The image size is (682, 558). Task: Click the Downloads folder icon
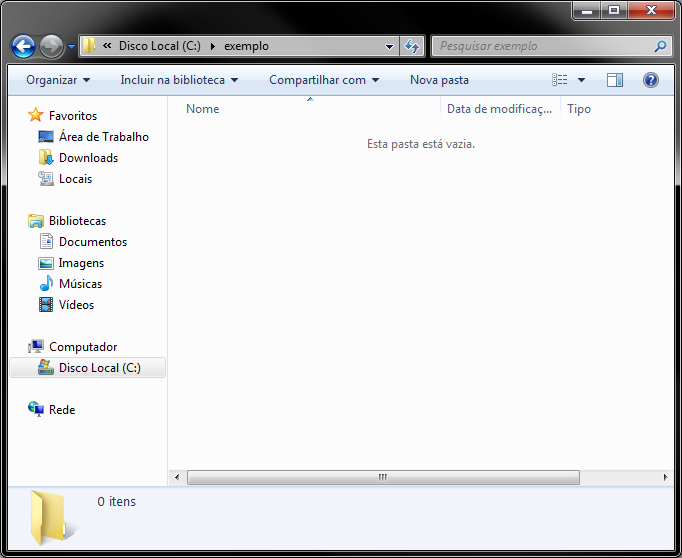tap(46, 157)
